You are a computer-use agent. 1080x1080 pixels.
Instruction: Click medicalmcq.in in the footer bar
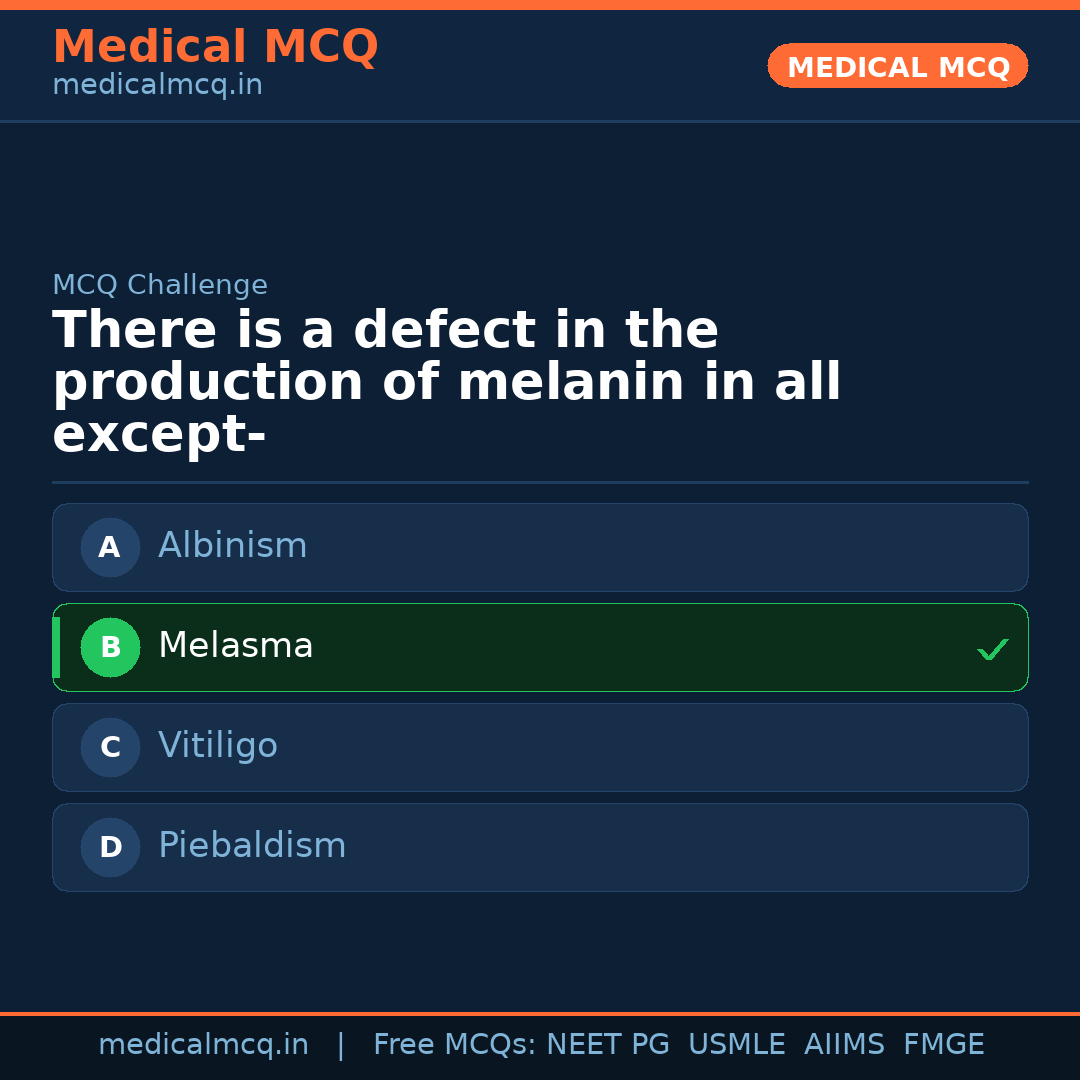(204, 1044)
